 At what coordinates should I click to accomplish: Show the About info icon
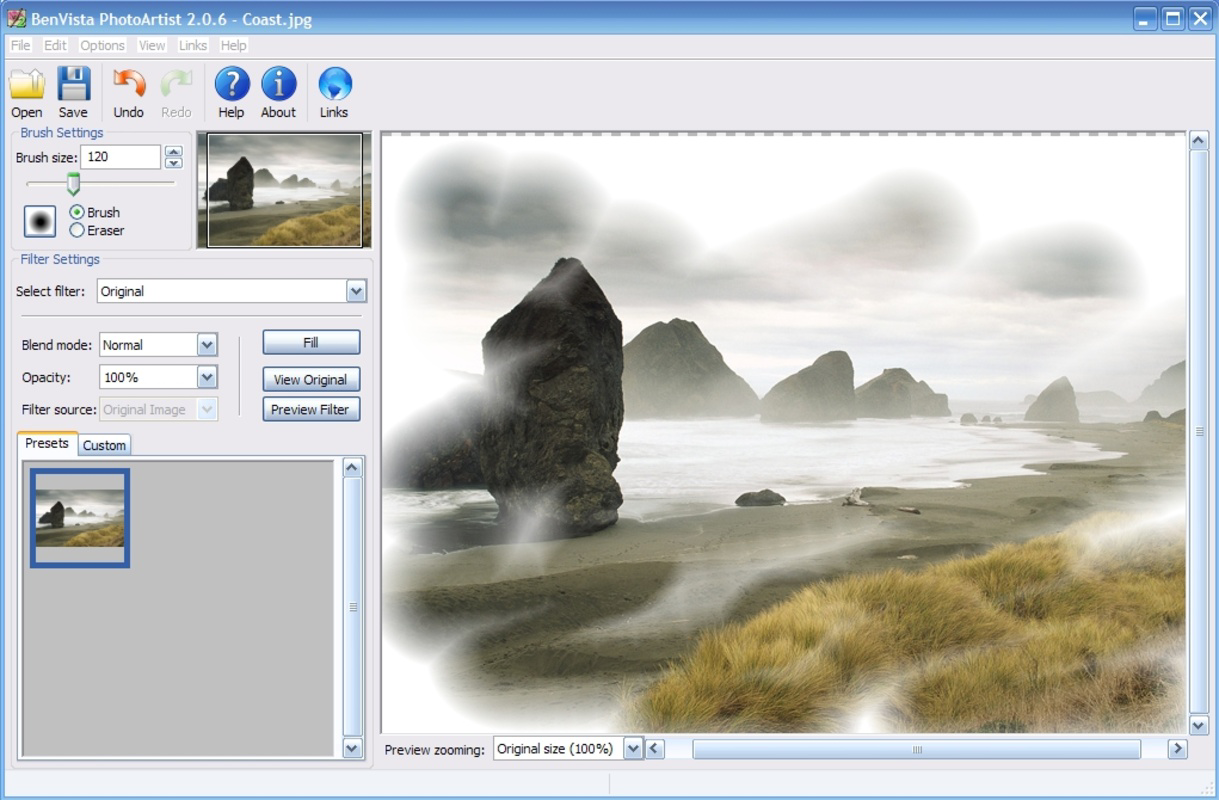click(x=278, y=84)
